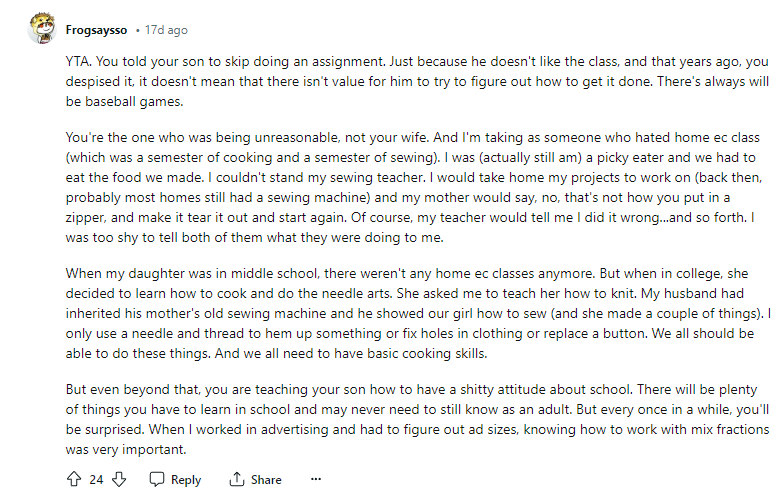Click the vote count showing 24
The image size is (783, 495).
pyautogui.click(x=96, y=479)
